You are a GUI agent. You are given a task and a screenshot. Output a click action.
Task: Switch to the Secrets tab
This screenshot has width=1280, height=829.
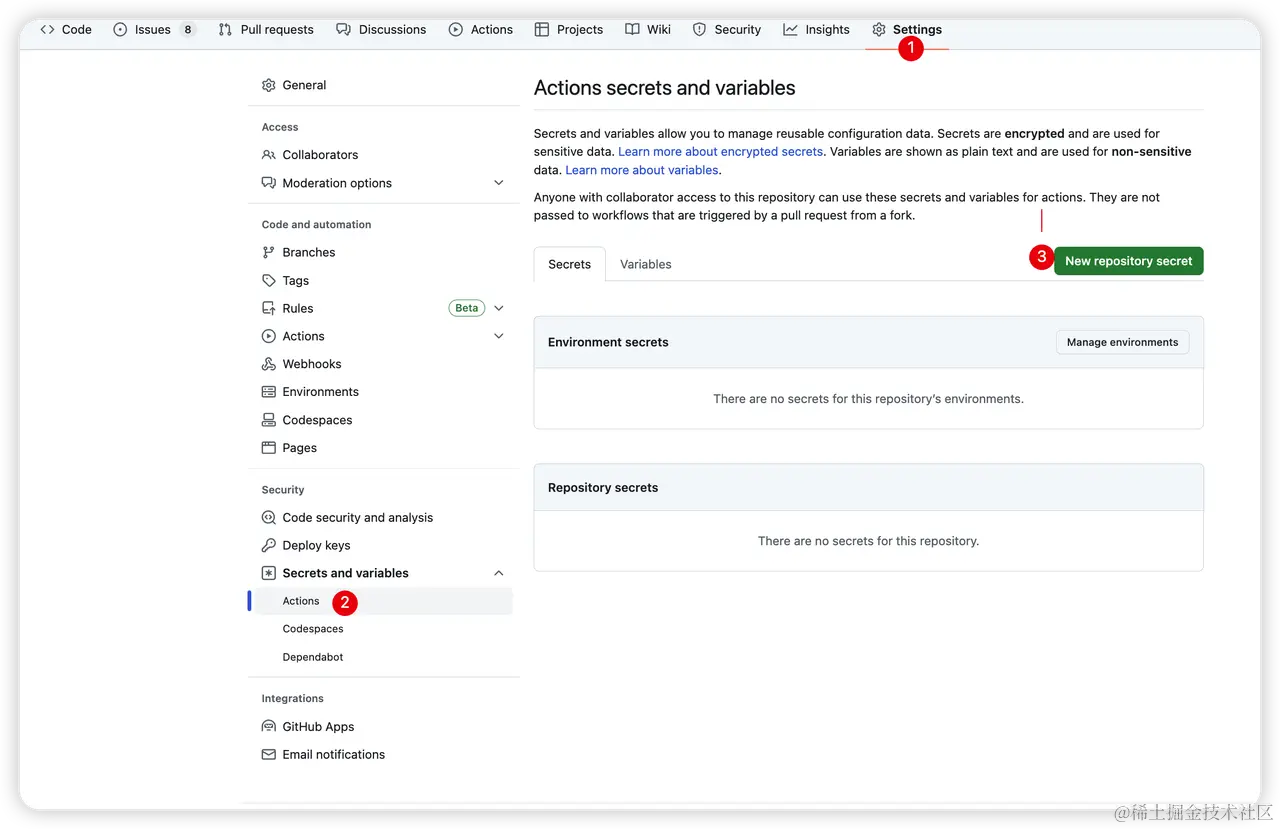[x=570, y=264]
